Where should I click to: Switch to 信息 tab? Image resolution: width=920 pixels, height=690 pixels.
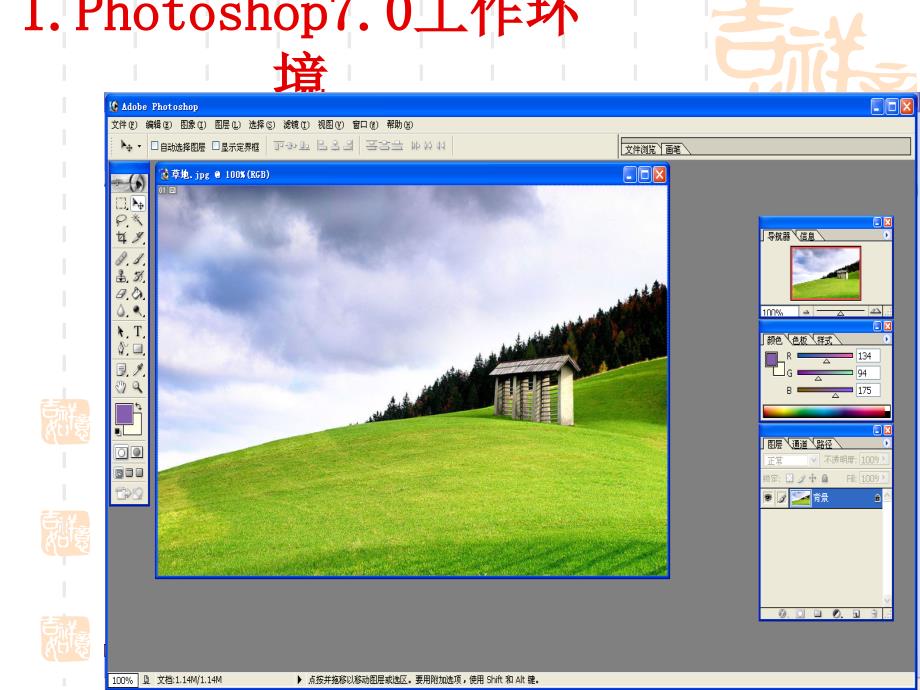(x=808, y=236)
